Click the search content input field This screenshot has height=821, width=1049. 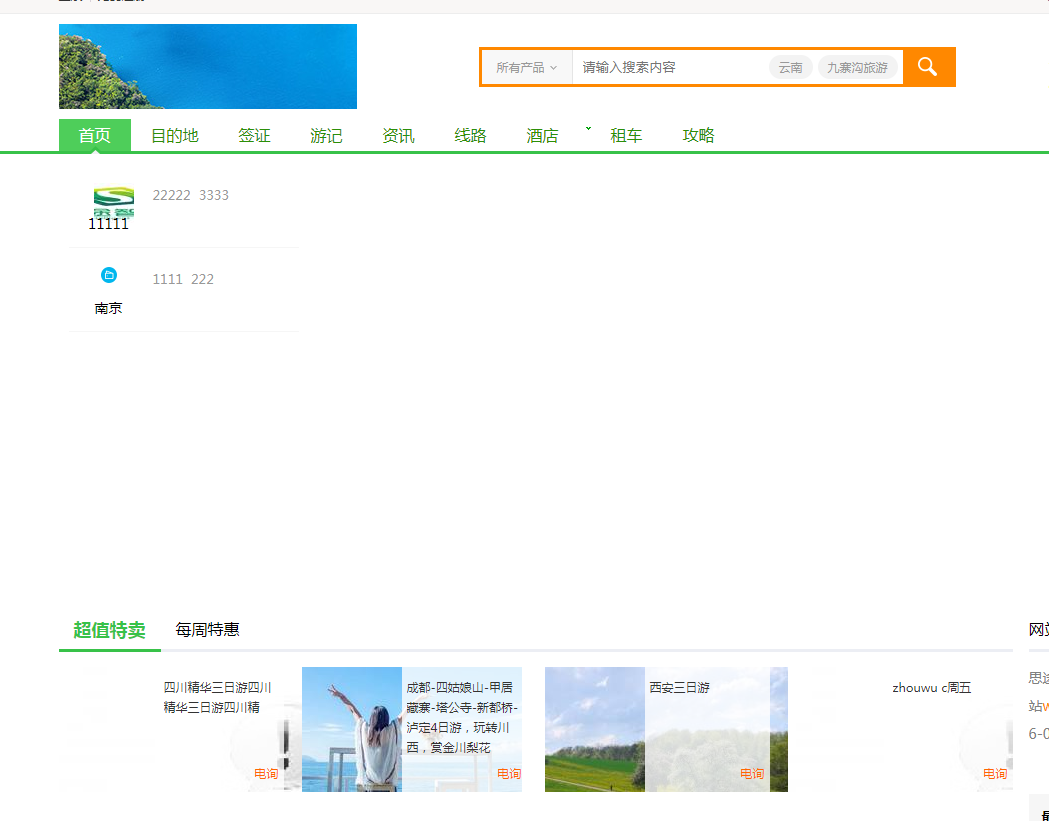point(668,68)
